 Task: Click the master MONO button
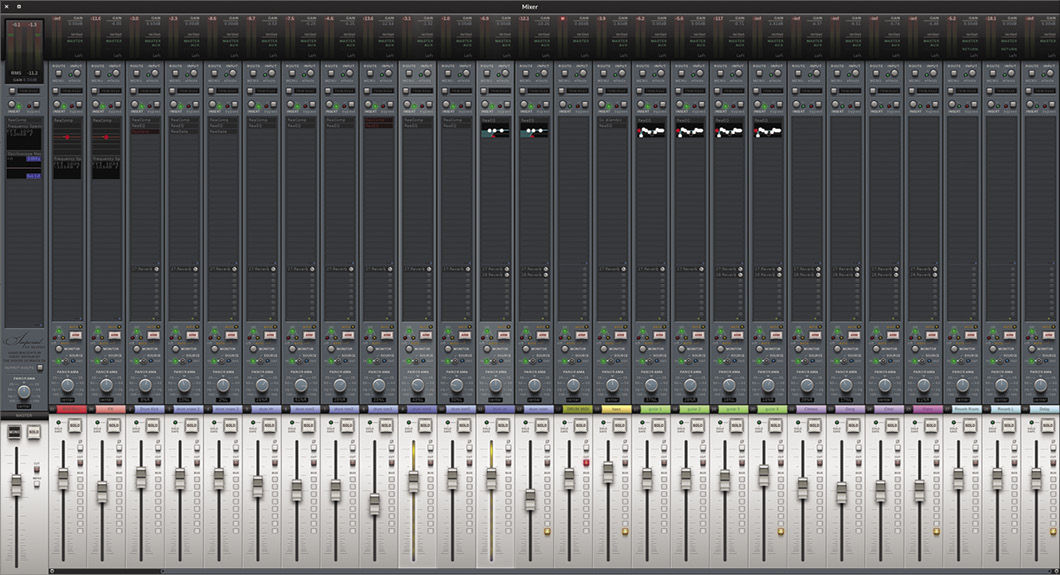[14, 432]
